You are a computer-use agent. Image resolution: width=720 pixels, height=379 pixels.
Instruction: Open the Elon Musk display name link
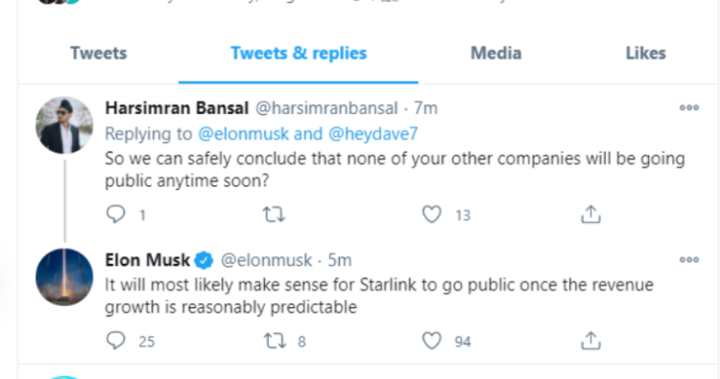coord(147,260)
